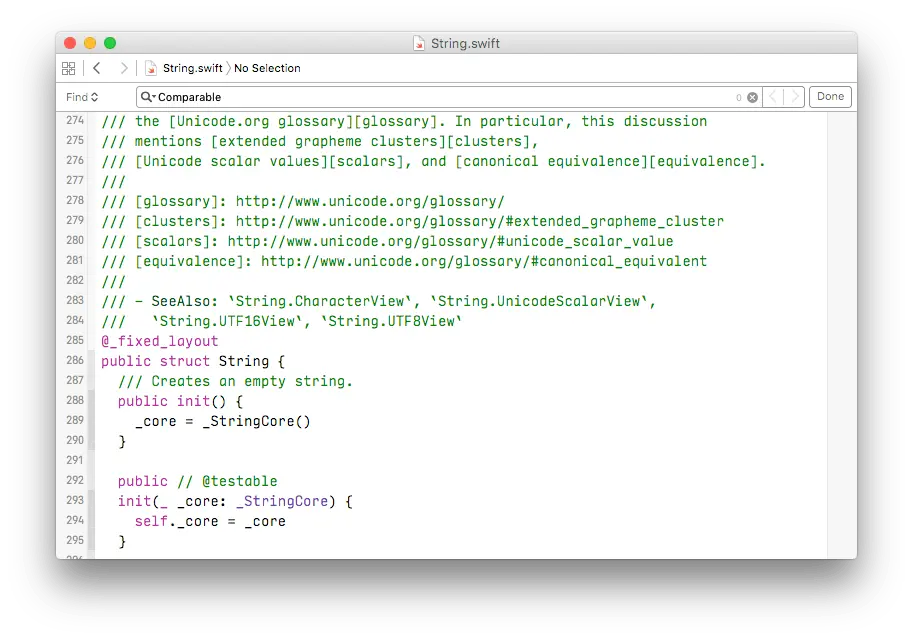This screenshot has height=639, width=913.
Task: Click the unicode_scalar_value URL on line 280
Action: click(x=450, y=241)
